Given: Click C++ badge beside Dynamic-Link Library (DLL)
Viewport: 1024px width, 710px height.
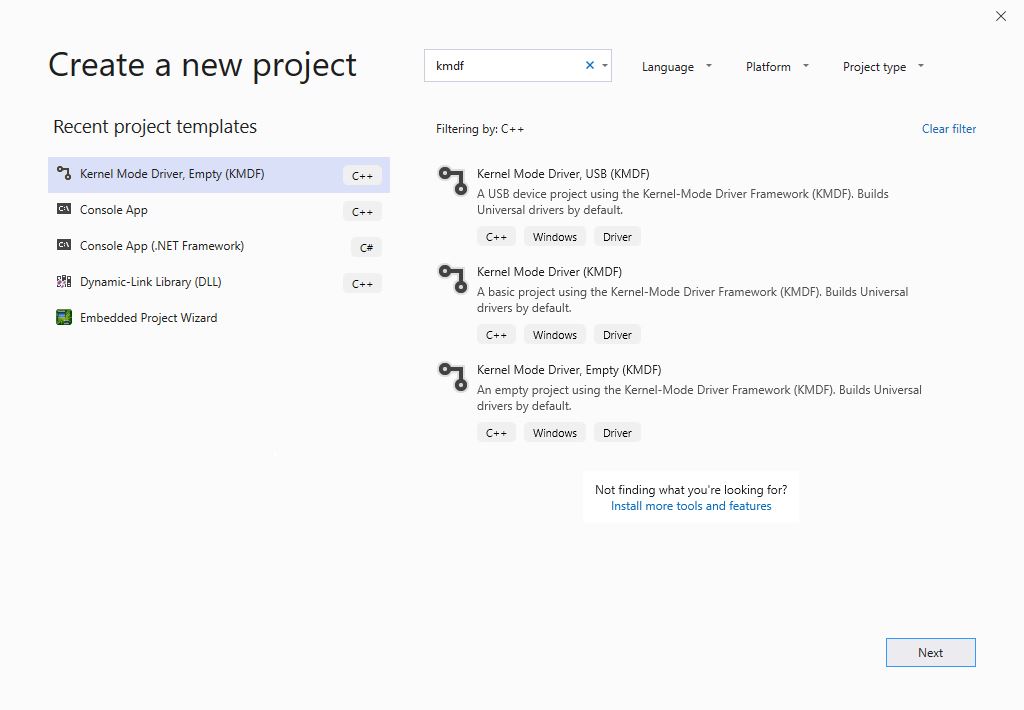Looking at the screenshot, I should click(x=362, y=283).
